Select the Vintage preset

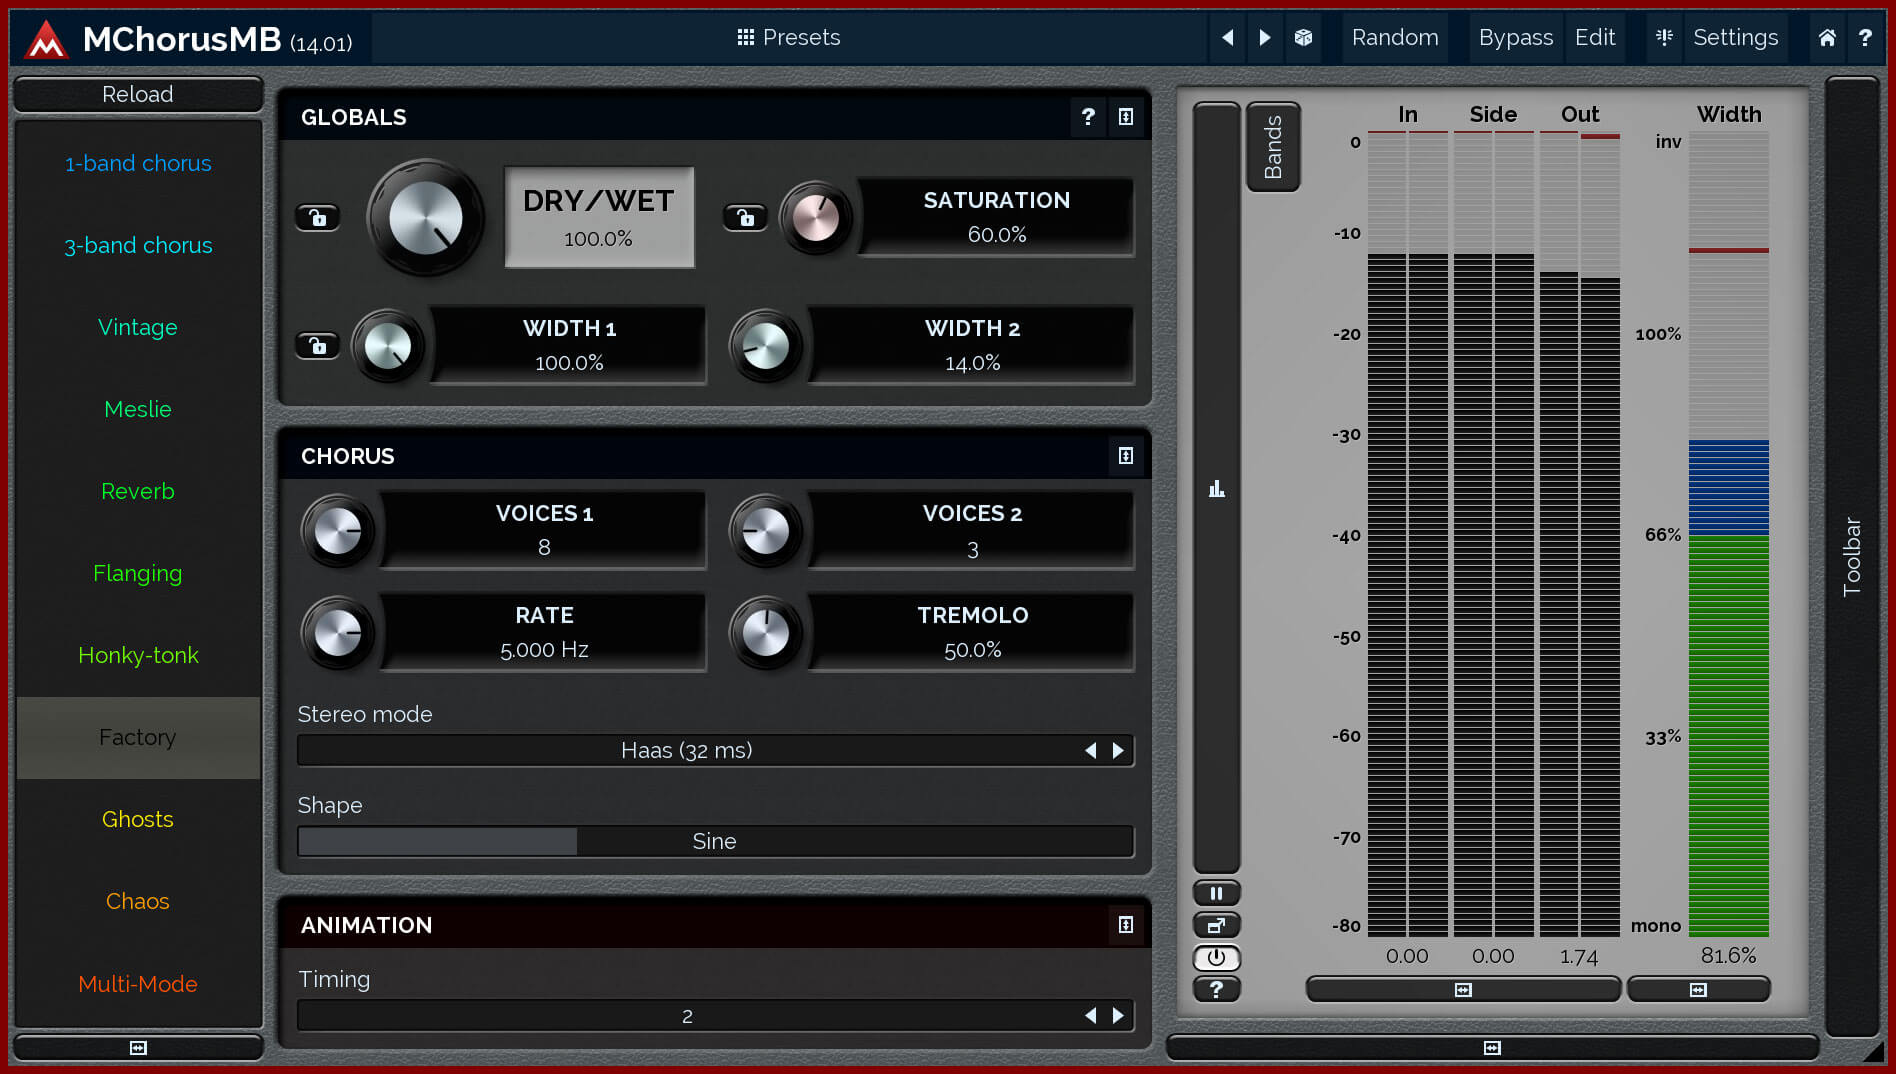(138, 327)
